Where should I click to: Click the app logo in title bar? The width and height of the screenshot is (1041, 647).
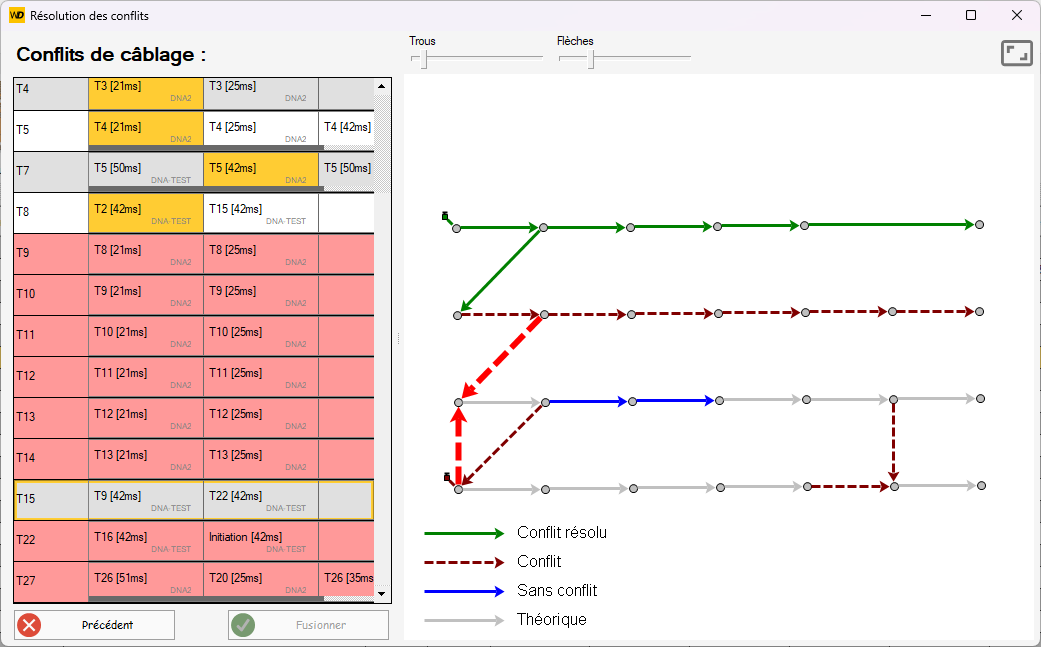pos(16,16)
